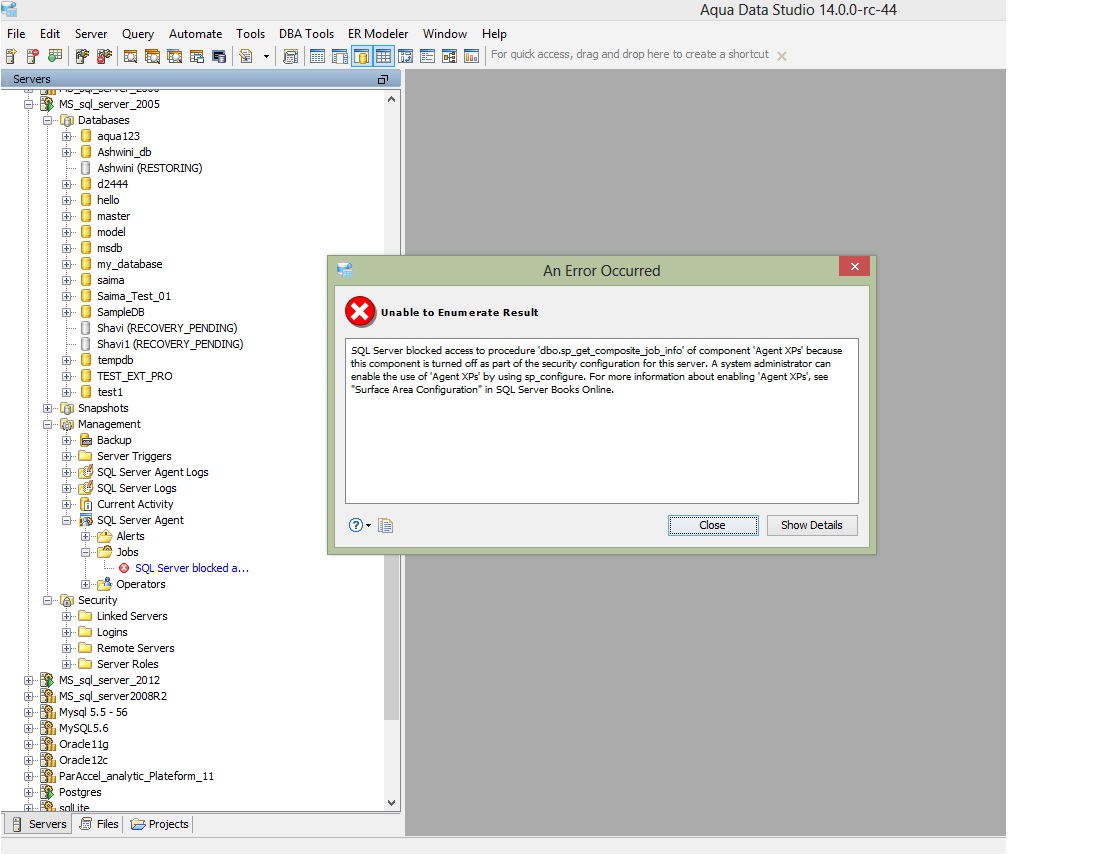Expand the Oracle11g server
The width and height of the screenshot is (1108, 855).
click(28, 744)
